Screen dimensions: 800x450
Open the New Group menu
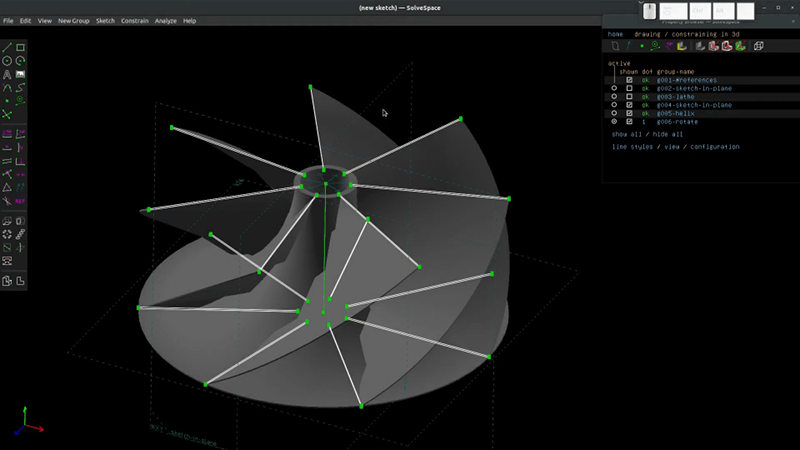click(x=72, y=21)
